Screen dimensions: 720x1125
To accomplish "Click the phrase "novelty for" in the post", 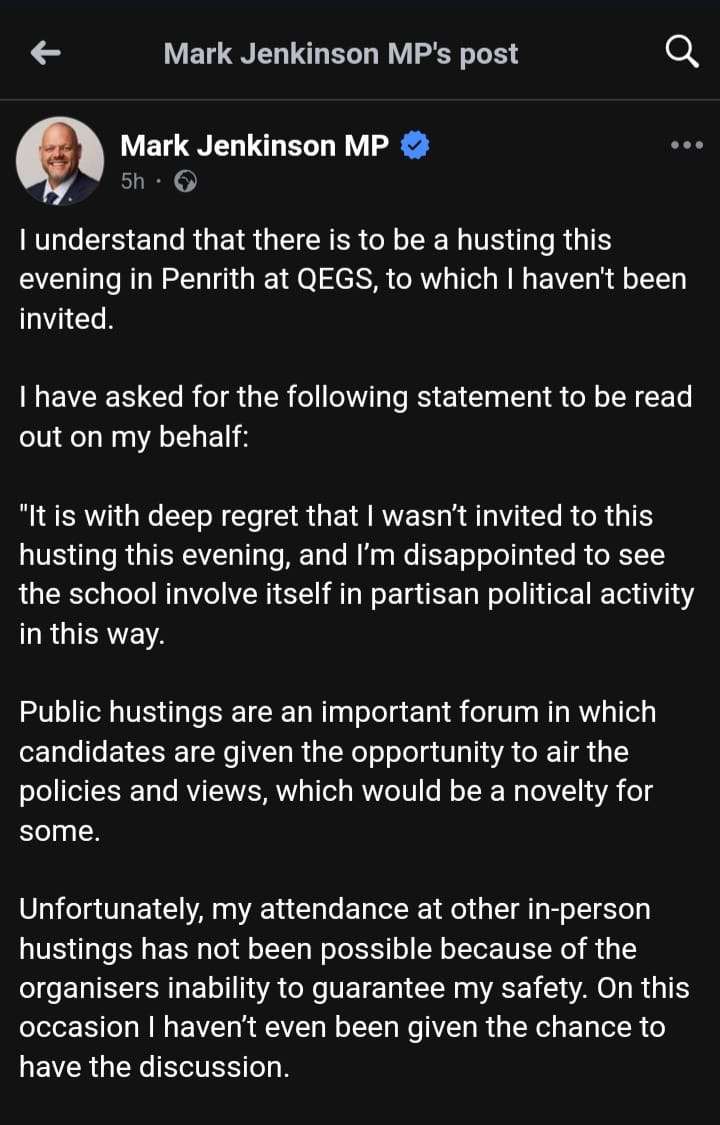I will click(592, 791).
